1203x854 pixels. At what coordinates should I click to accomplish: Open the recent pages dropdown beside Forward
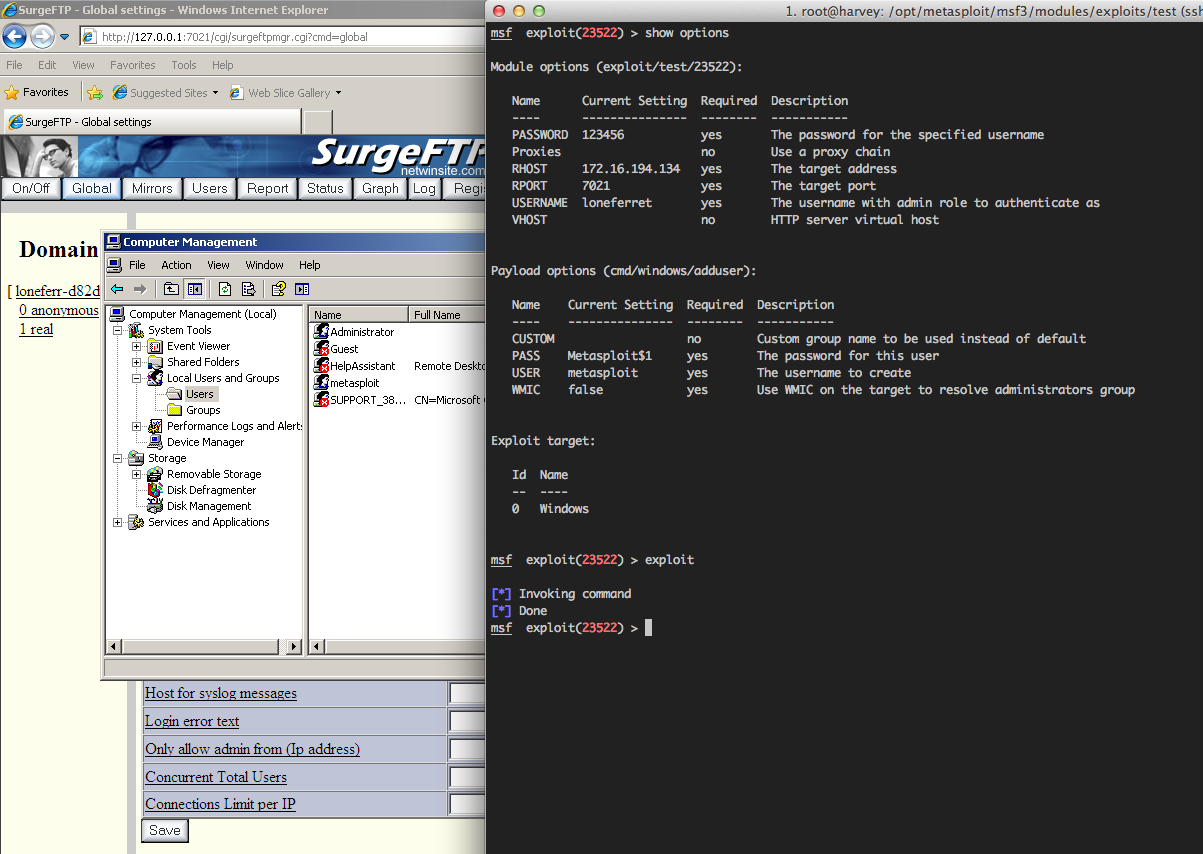(64, 38)
